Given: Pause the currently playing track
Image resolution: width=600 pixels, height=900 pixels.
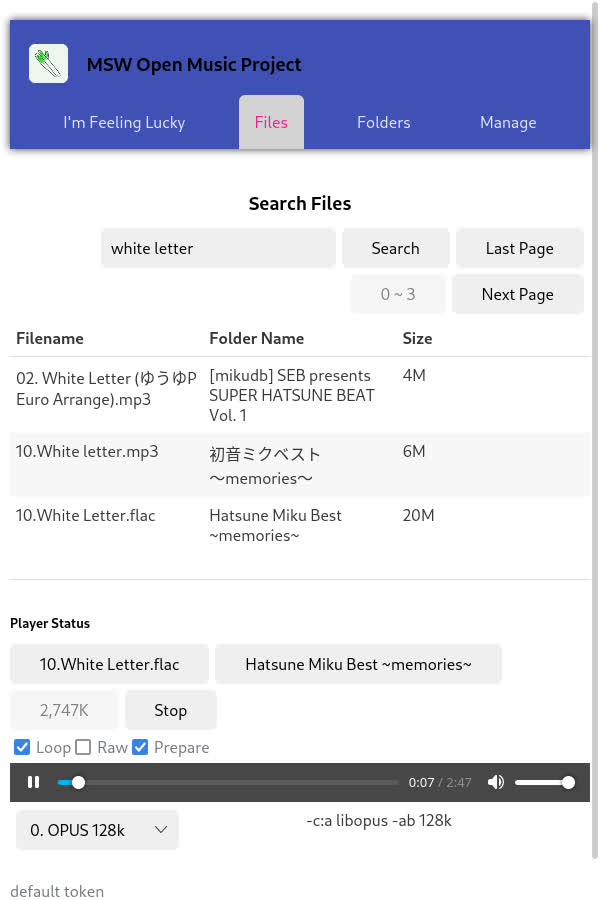Looking at the screenshot, I should [x=34, y=782].
